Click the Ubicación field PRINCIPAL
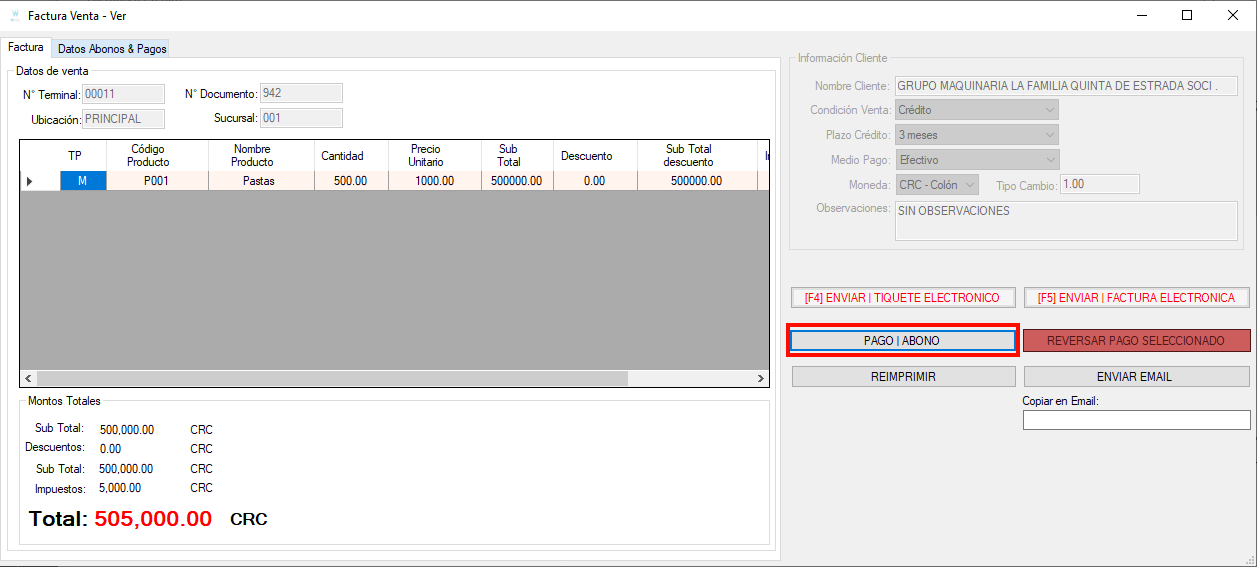 click(124, 118)
